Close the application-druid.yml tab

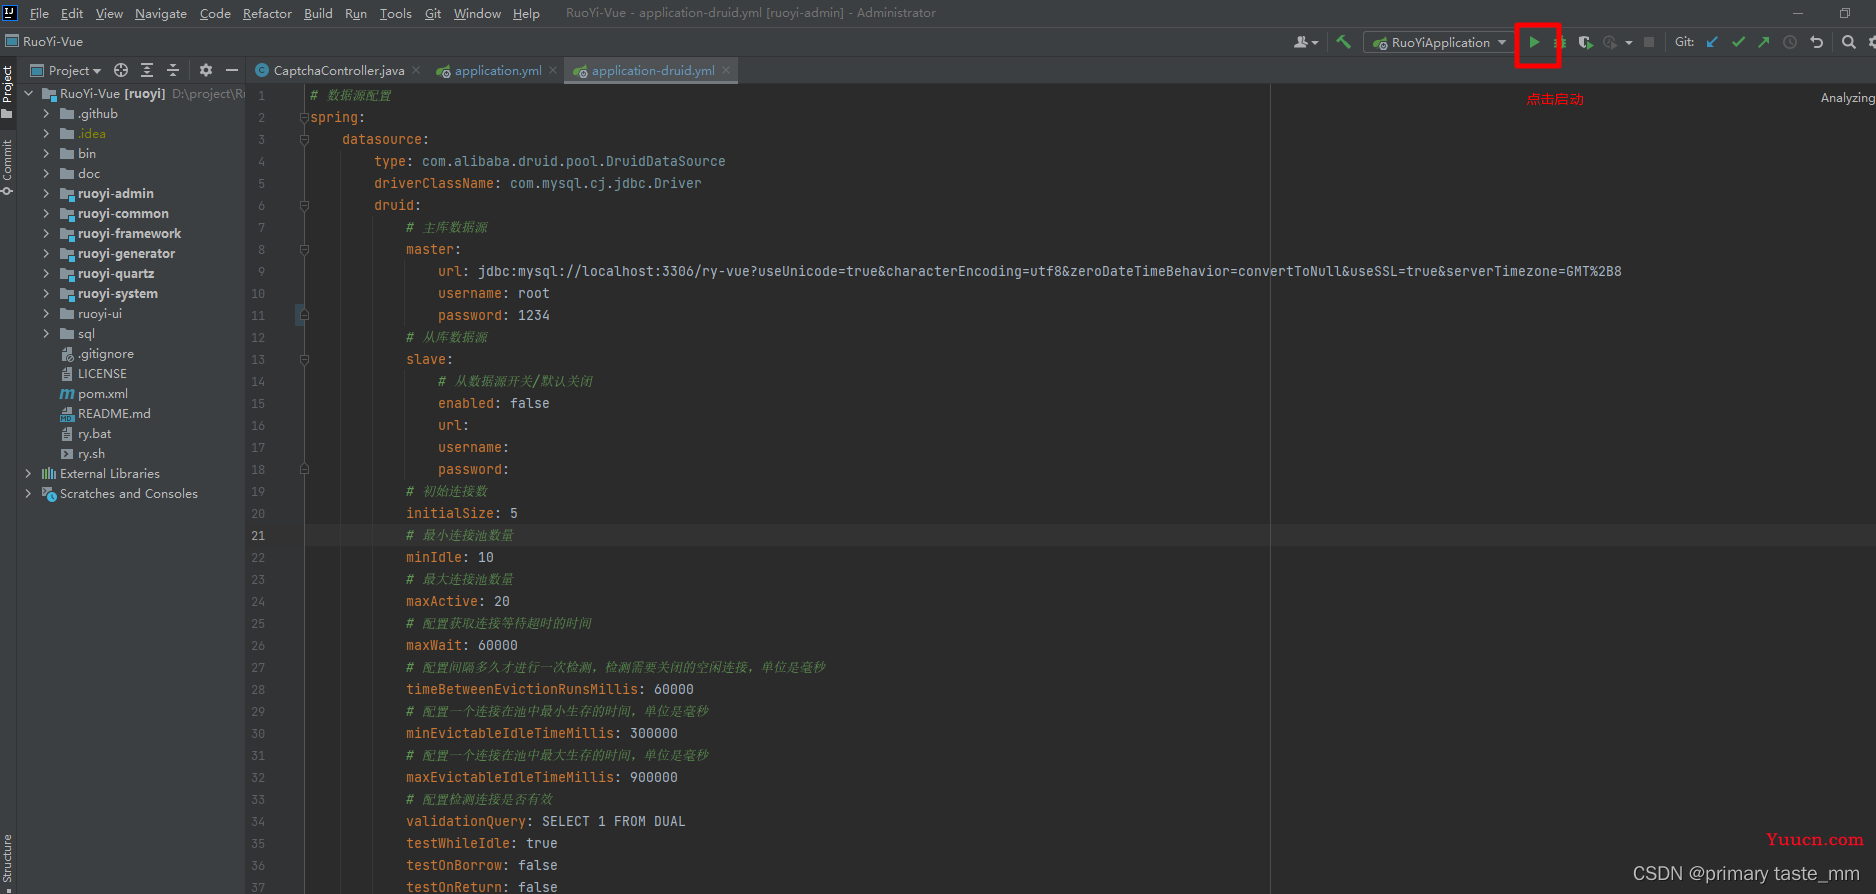[x=726, y=70]
